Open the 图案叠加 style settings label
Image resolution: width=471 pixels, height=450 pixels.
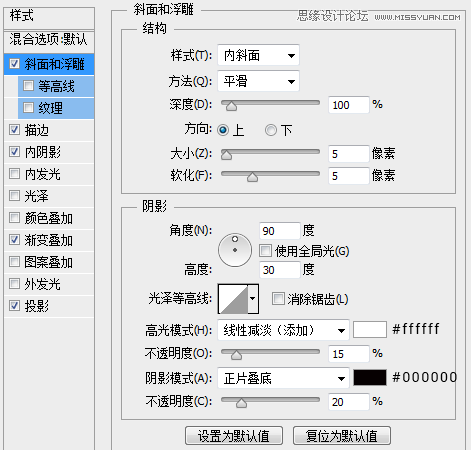[x=49, y=262]
